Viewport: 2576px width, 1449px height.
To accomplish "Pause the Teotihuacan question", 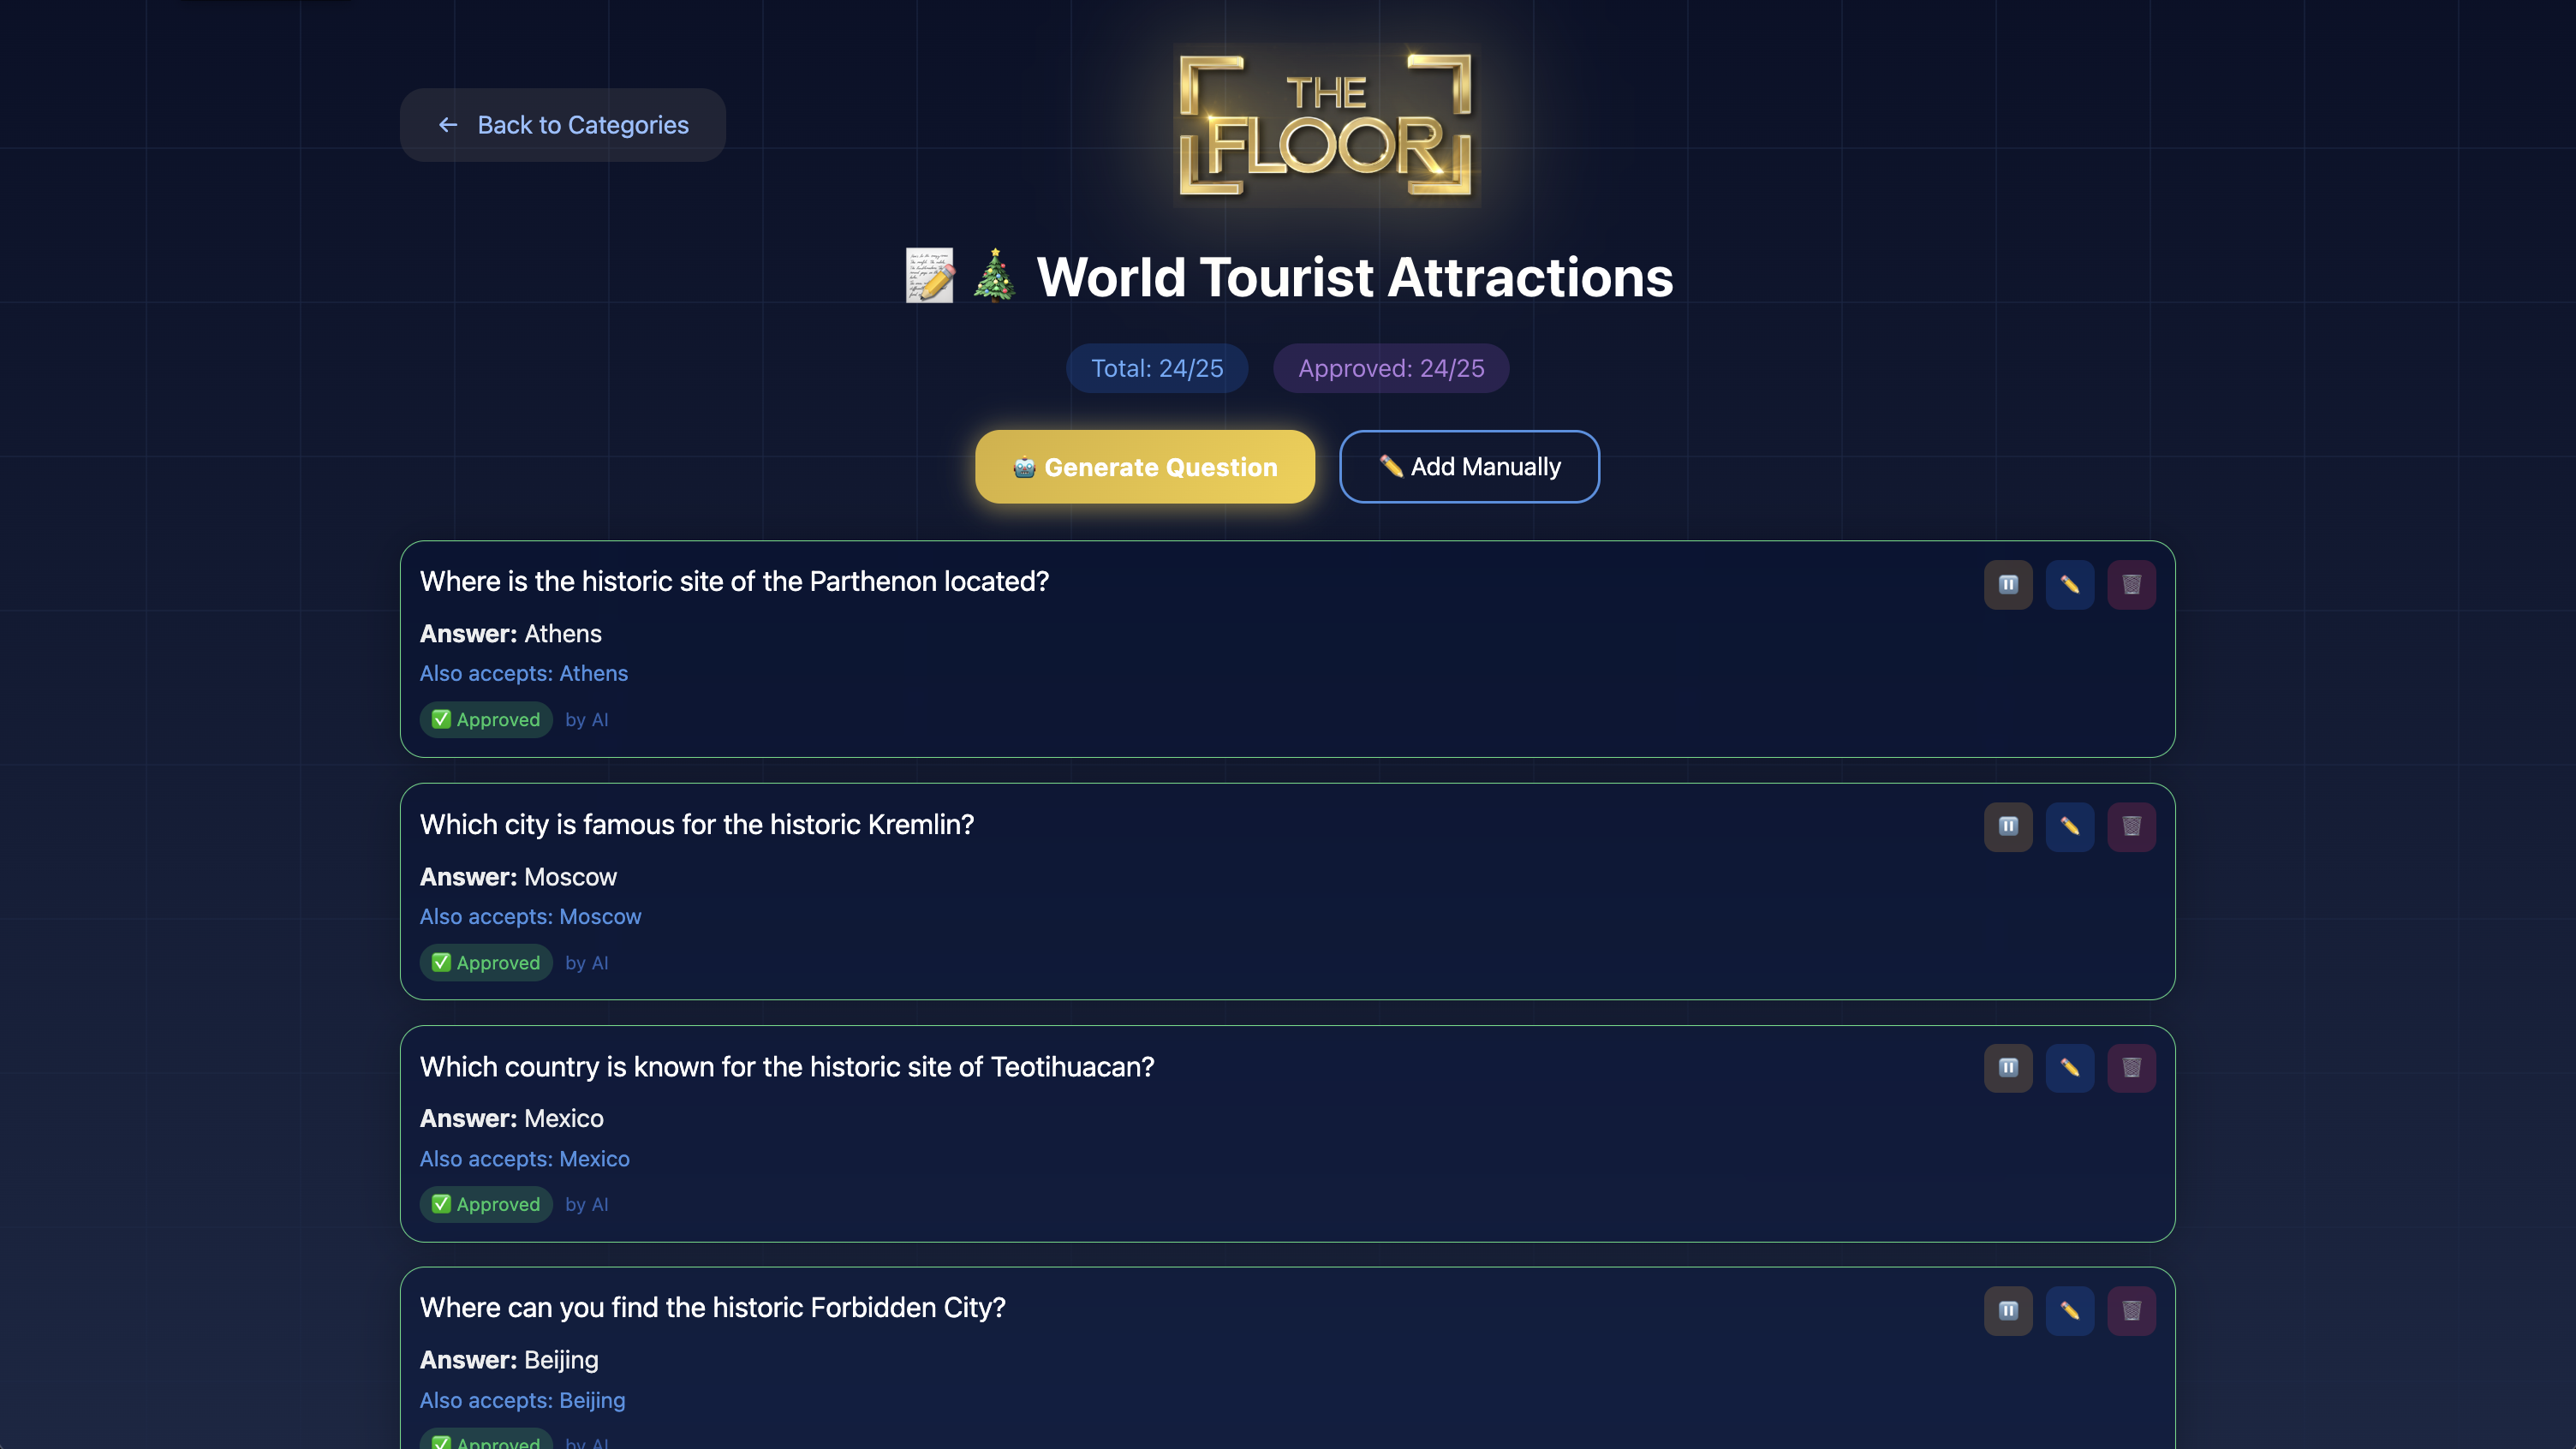I will point(2008,1068).
